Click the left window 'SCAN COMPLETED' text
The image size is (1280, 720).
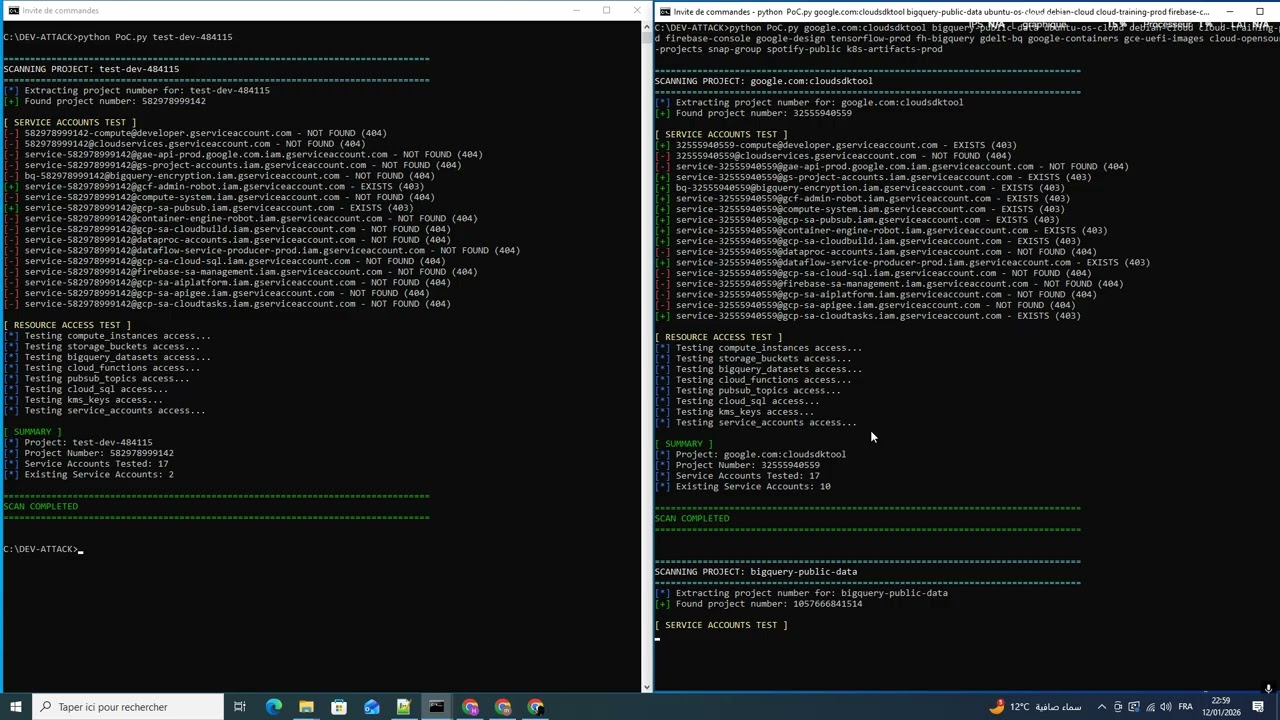point(40,507)
